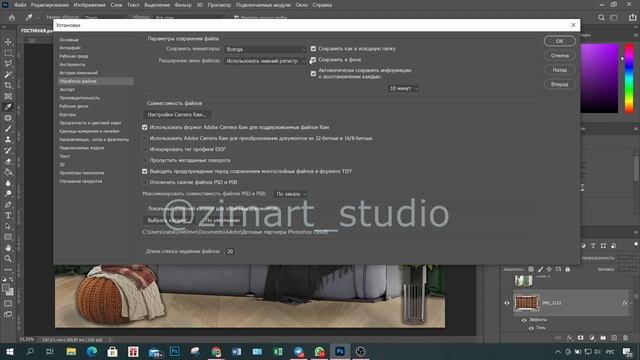Select the Frame tool

(8, 96)
